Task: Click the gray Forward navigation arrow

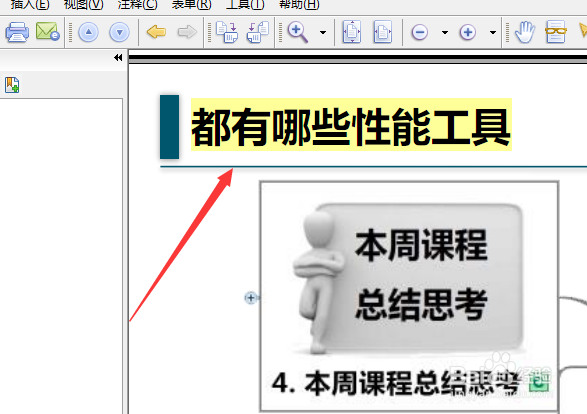Action: [x=187, y=32]
